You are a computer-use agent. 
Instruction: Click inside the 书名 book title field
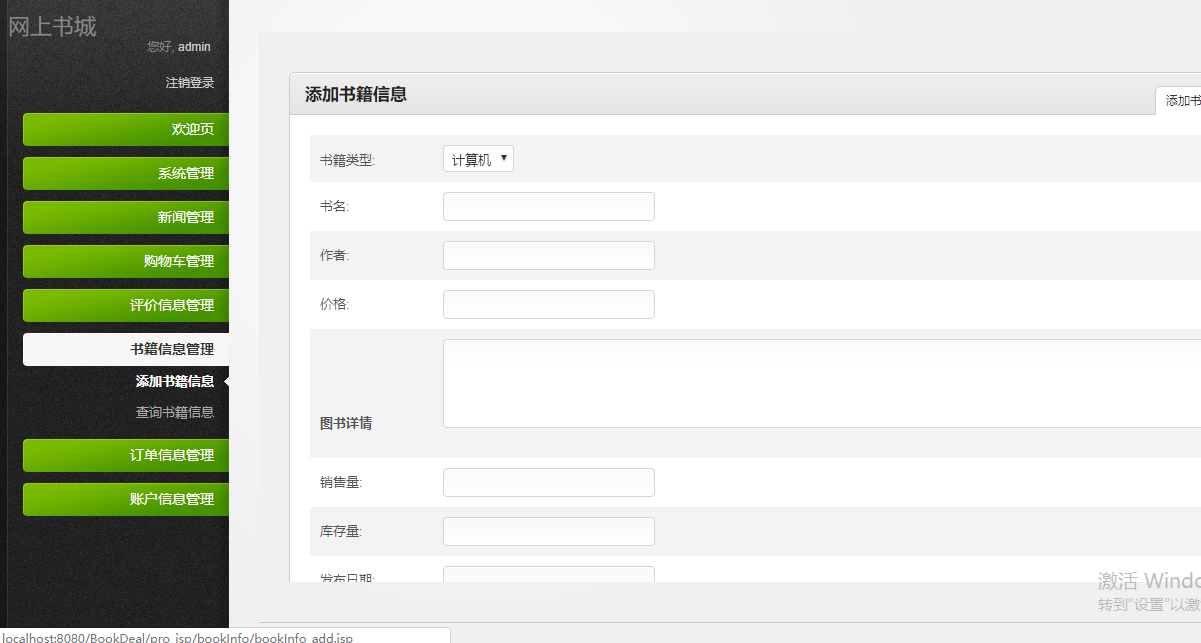[x=548, y=206]
